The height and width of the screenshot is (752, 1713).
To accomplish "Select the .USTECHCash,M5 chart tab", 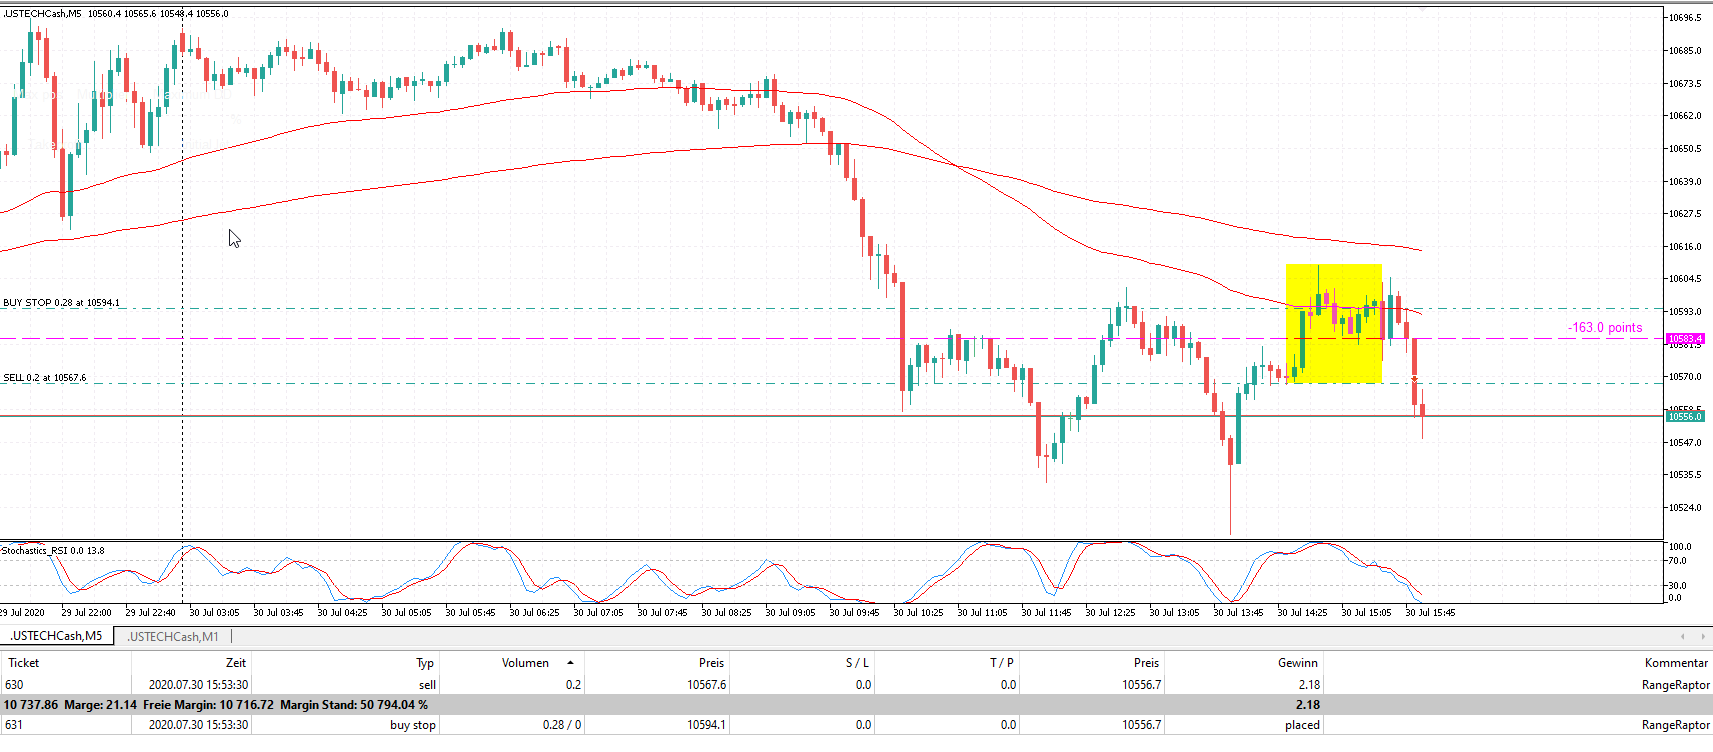I will [x=56, y=636].
